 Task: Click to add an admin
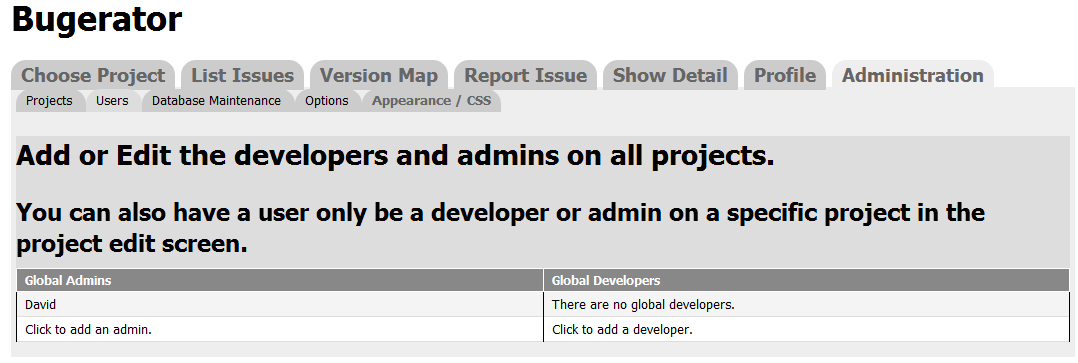click(89, 330)
